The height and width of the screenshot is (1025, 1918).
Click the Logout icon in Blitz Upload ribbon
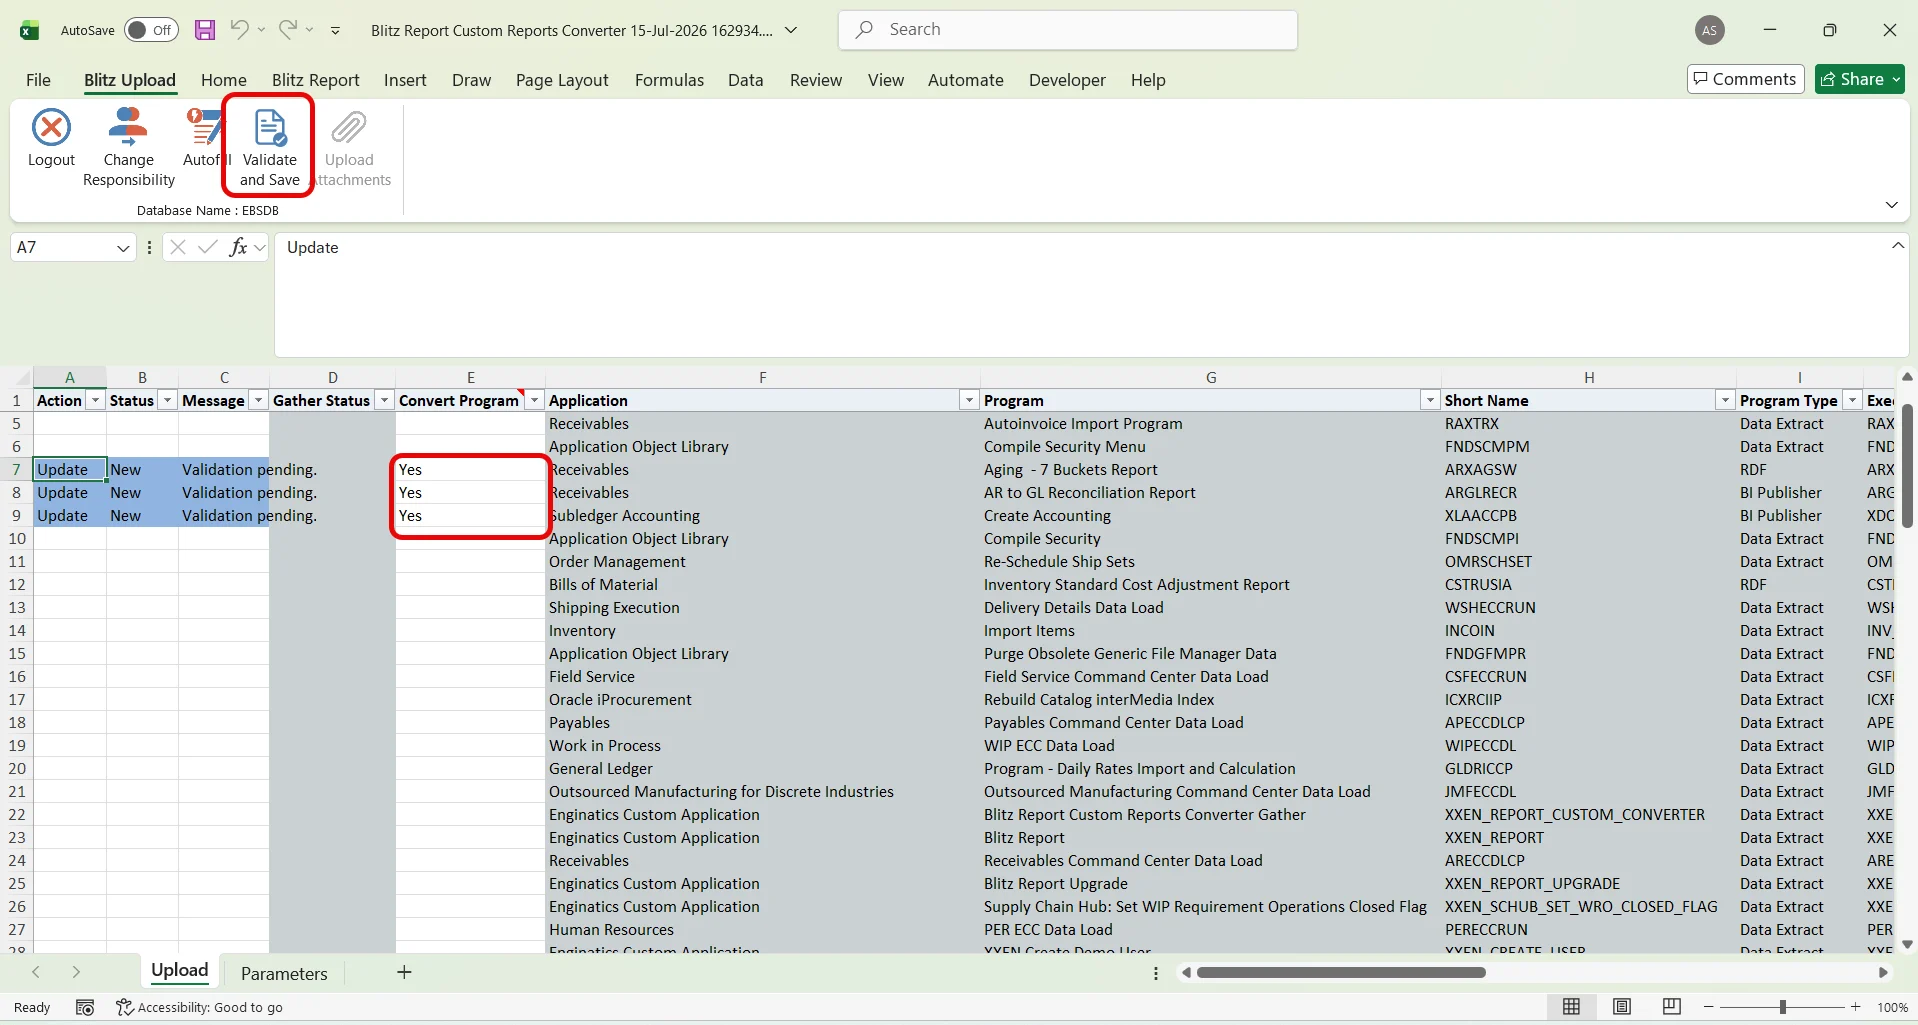51,129
